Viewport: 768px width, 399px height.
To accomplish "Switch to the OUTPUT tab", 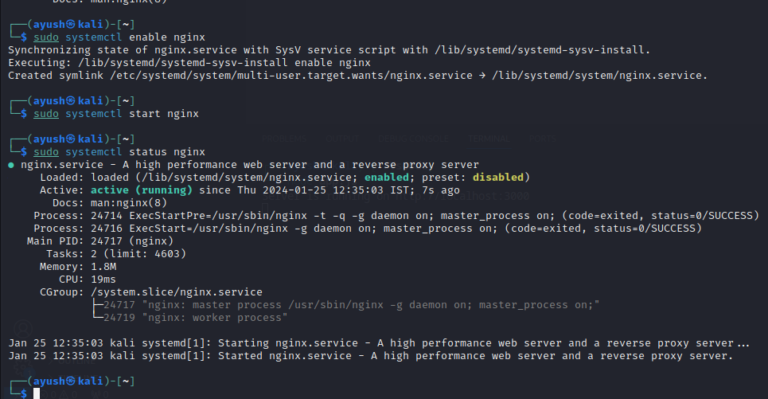I will tap(342, 139).
